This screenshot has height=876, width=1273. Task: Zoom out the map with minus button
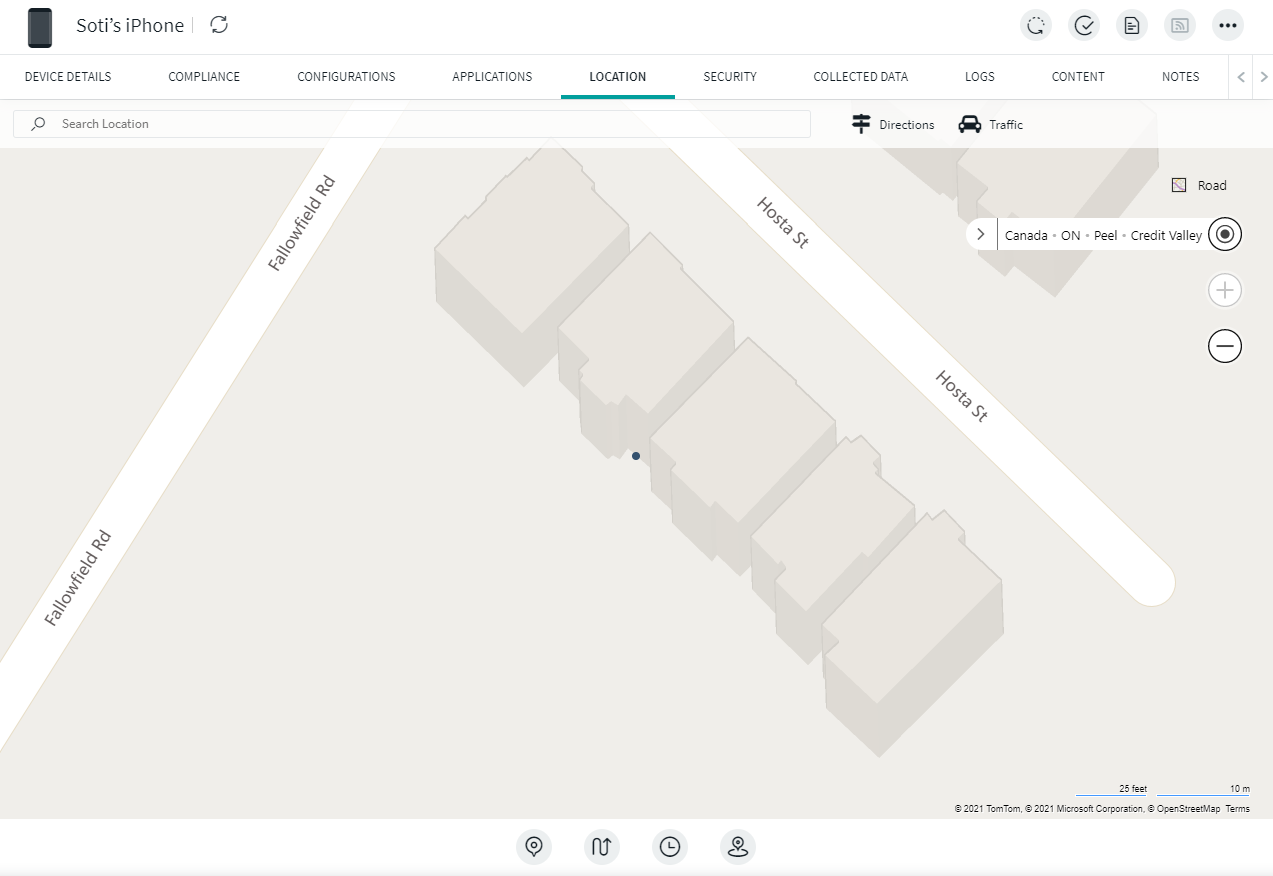click(1225, 346)
